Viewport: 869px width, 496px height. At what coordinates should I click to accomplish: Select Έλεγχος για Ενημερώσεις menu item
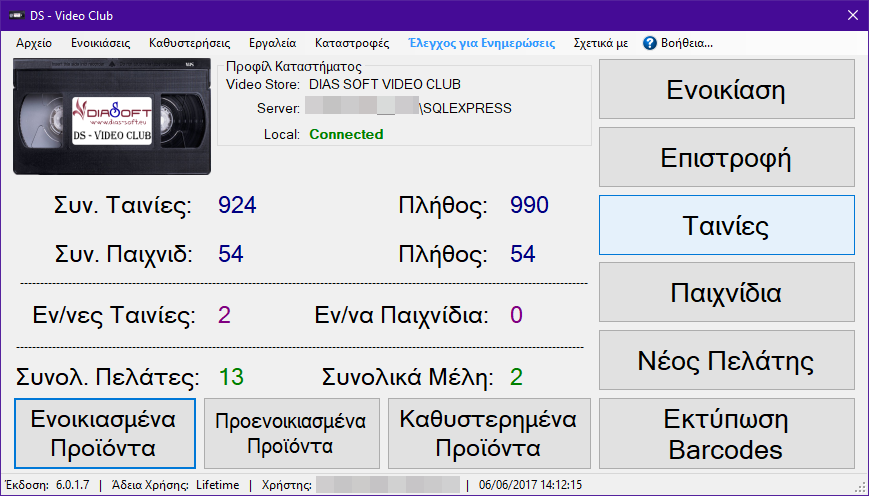click(482, 43)
